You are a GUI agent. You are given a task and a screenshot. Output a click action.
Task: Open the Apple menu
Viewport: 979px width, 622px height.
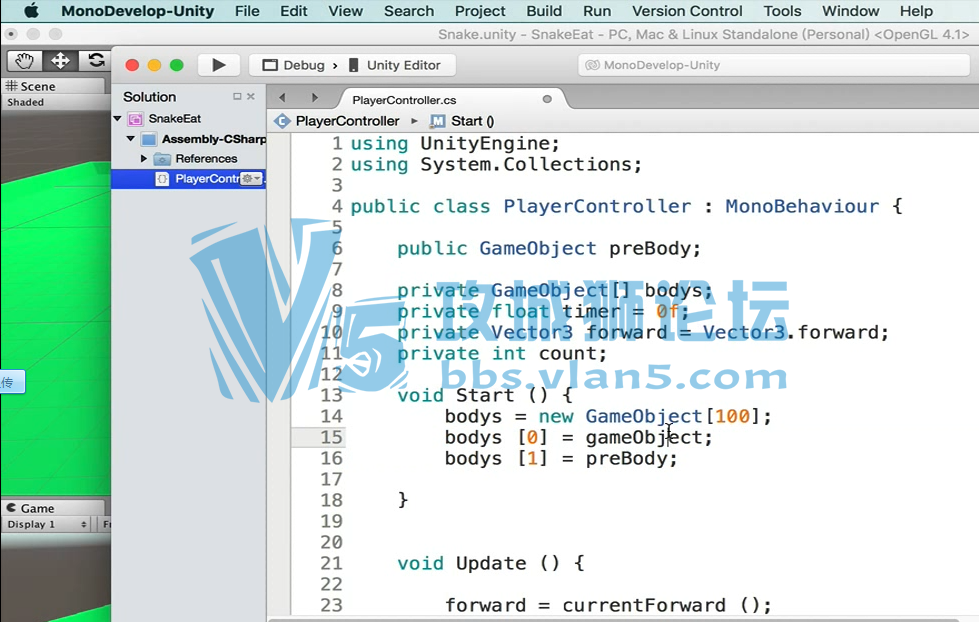click(31, 11)
